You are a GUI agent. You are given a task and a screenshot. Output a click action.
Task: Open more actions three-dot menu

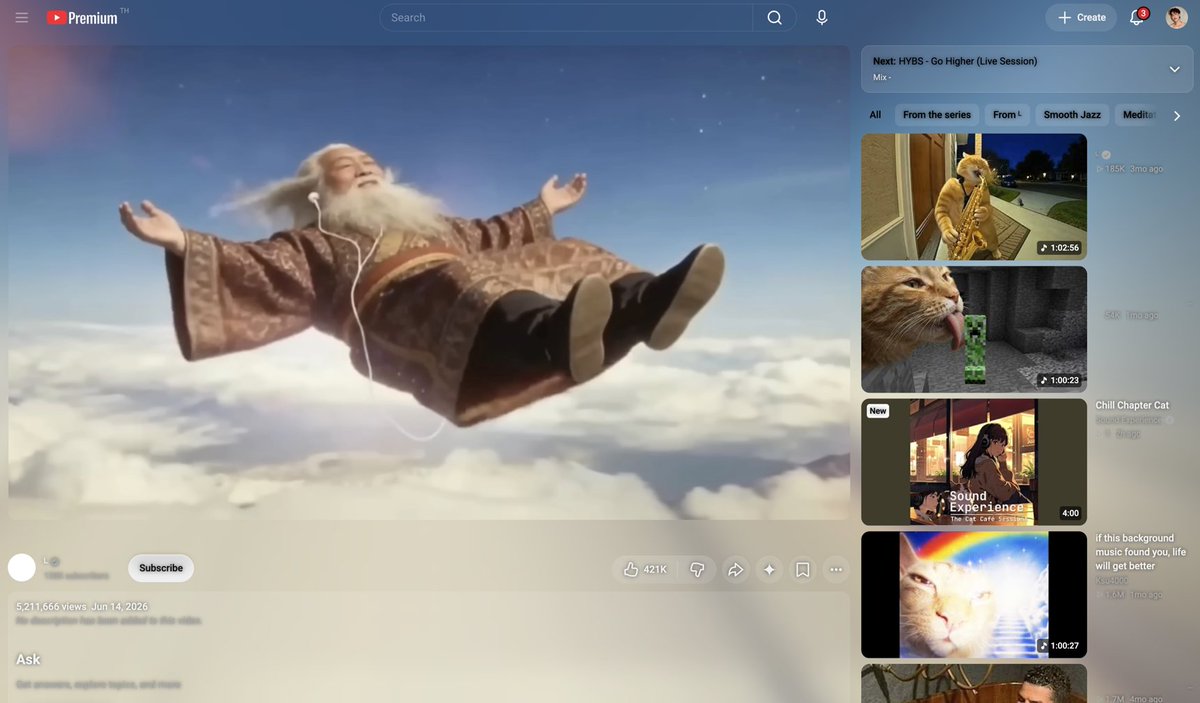pos(836,569)
